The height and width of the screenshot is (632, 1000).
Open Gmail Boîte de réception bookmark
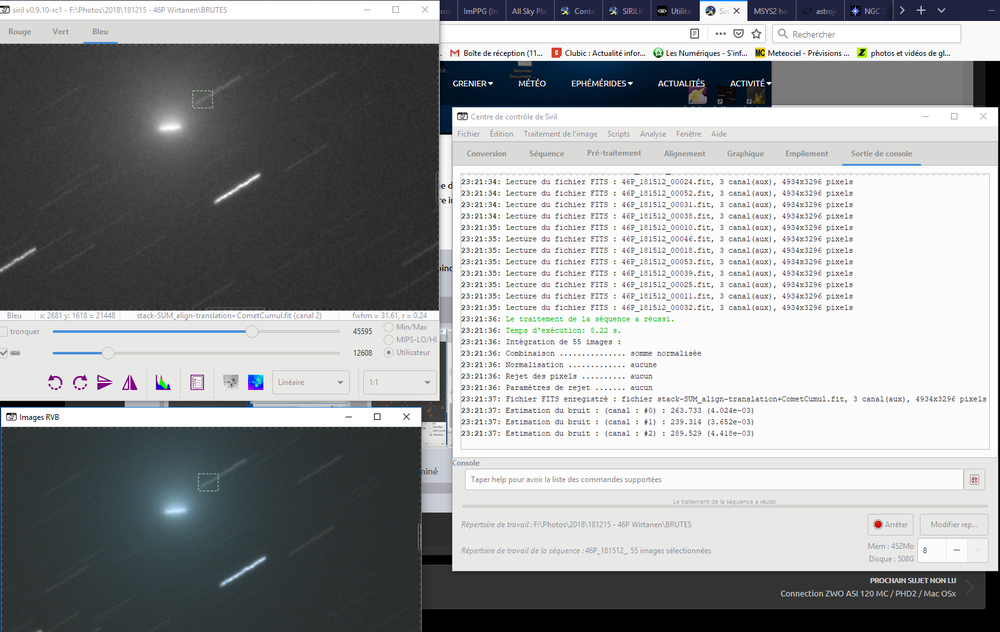pos(496,53)
